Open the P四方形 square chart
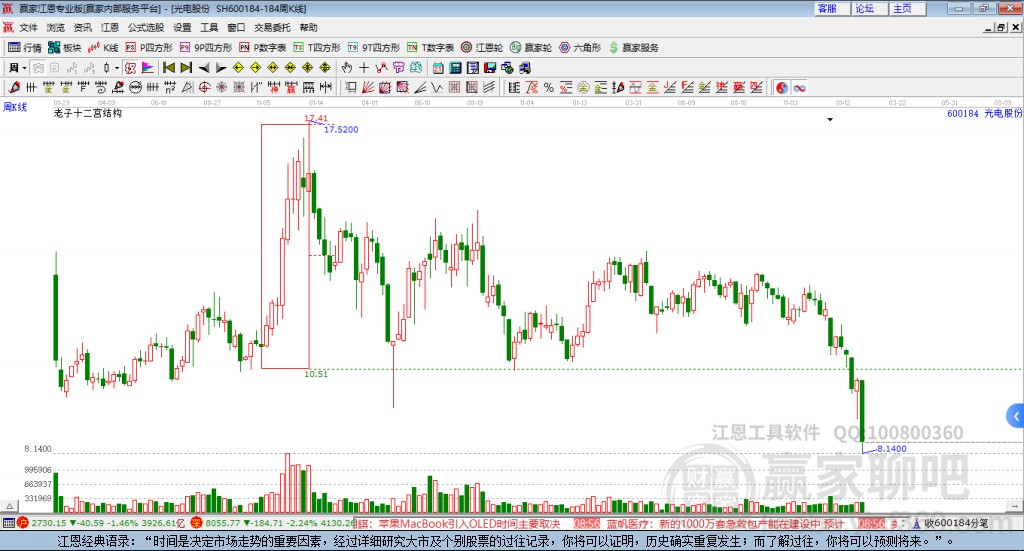 (149, 48)
